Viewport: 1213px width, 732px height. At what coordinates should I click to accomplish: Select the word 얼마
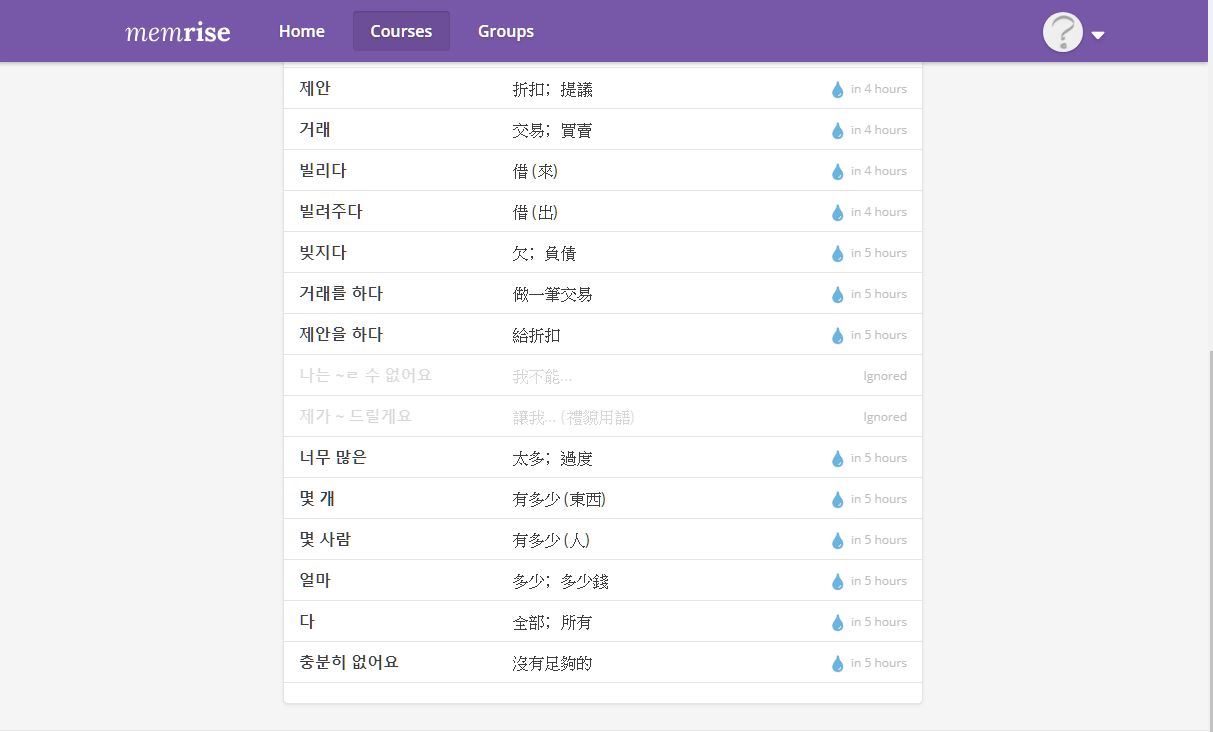[x=315, y=580]
